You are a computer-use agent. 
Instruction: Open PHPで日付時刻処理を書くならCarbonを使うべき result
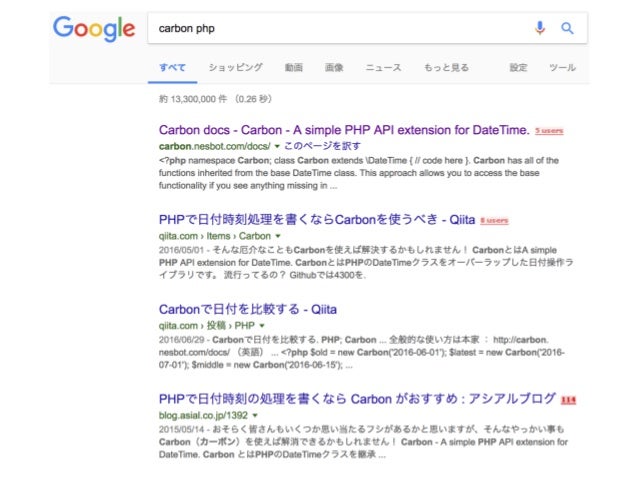click(317, 220)
